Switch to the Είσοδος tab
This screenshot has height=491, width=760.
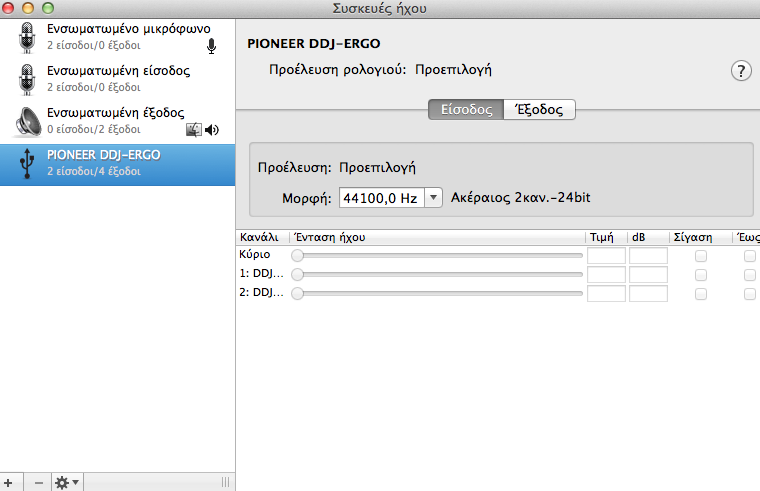click(x=466, y=110)
